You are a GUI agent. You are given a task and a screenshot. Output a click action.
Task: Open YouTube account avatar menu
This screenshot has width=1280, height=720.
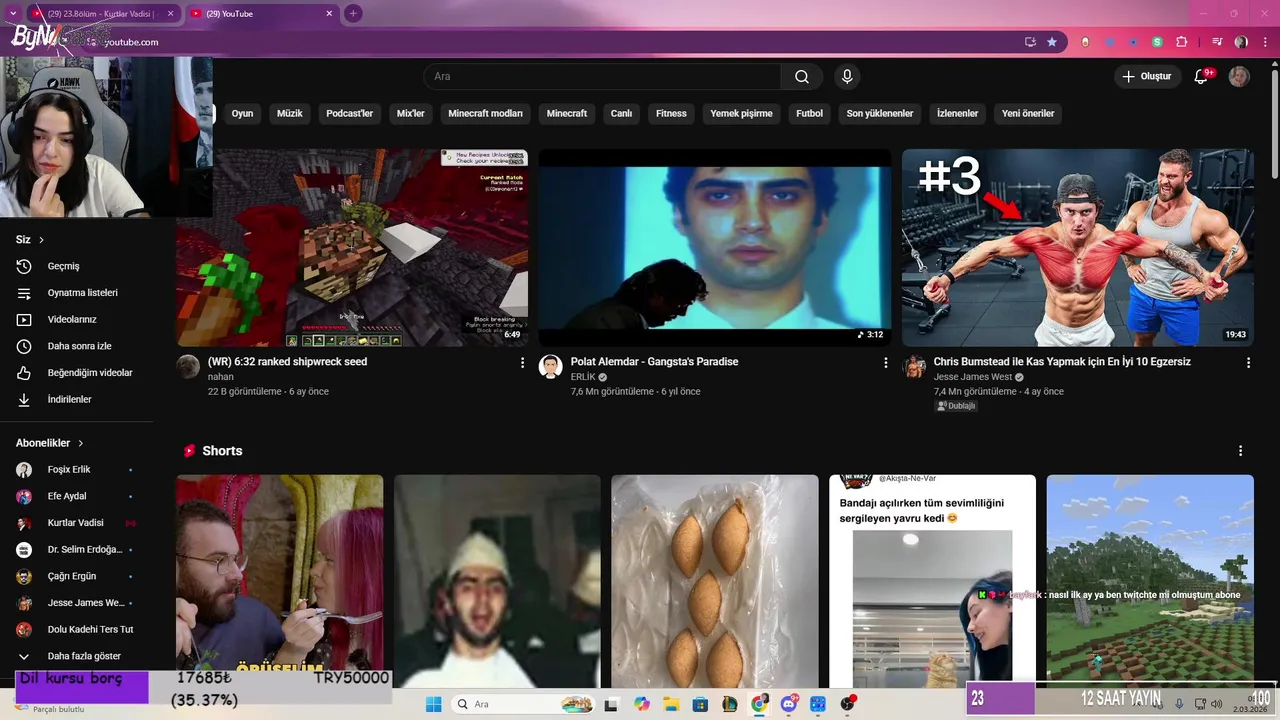tap(1239, 76)
